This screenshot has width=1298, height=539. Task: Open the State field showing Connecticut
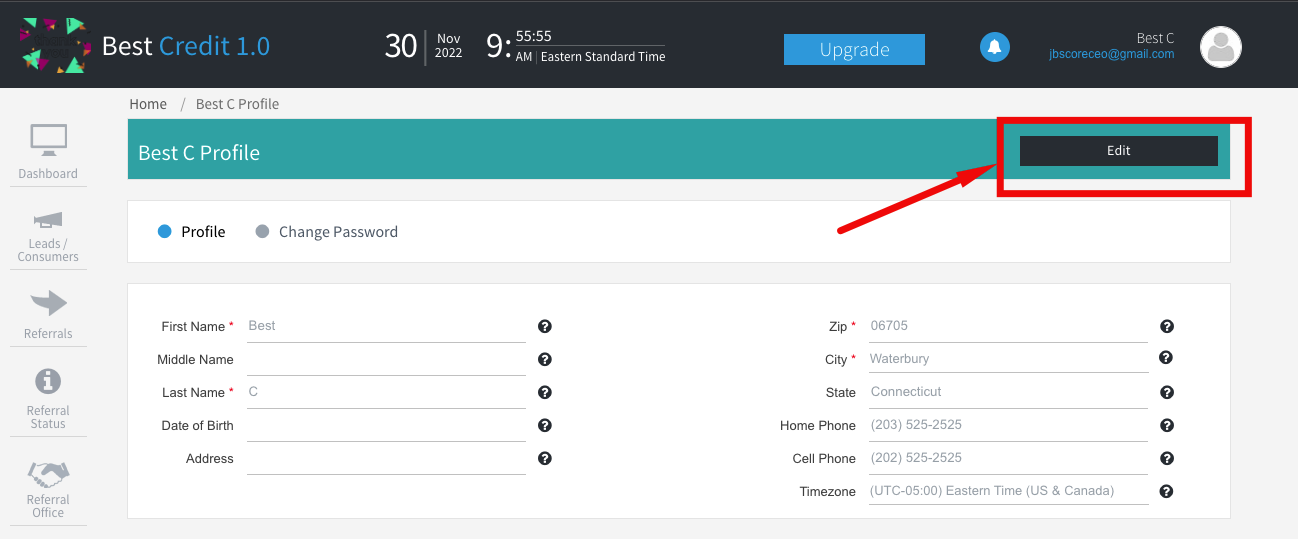[1008, 392]
